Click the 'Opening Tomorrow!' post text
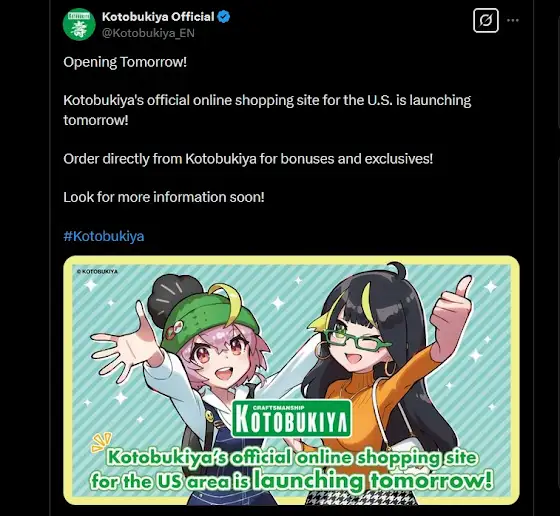The image size is (560, 516). pos(125,62)
